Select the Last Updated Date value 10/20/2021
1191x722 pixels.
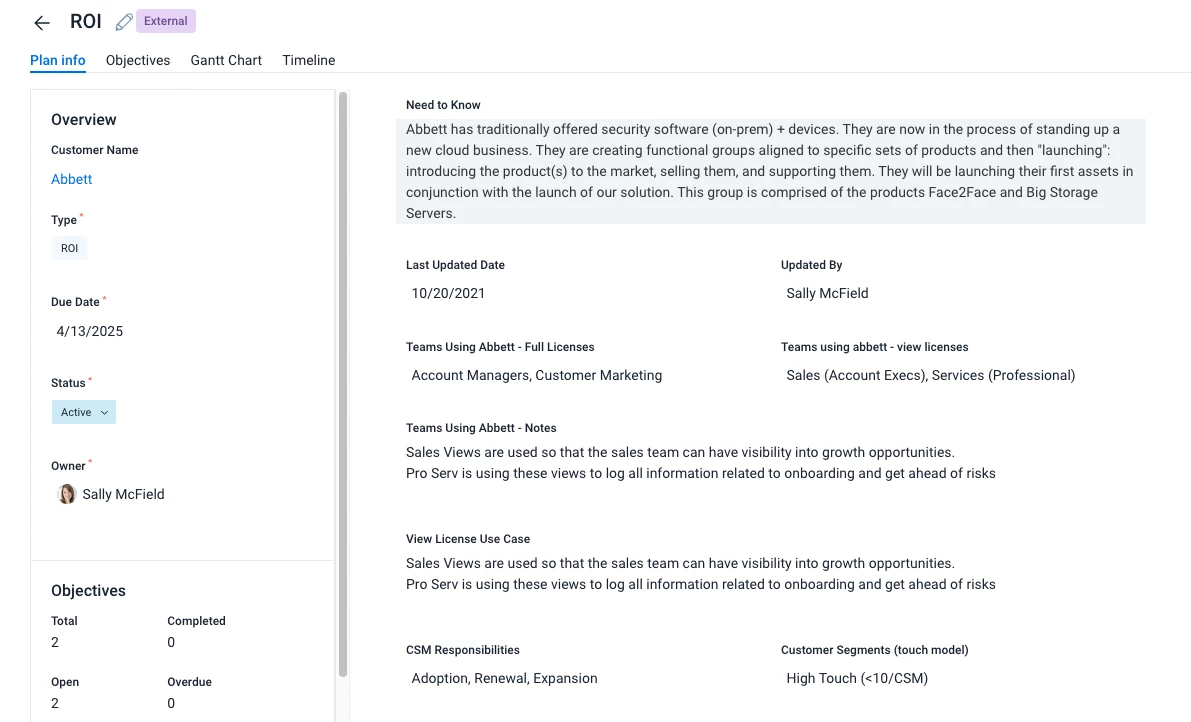(448, 293)
